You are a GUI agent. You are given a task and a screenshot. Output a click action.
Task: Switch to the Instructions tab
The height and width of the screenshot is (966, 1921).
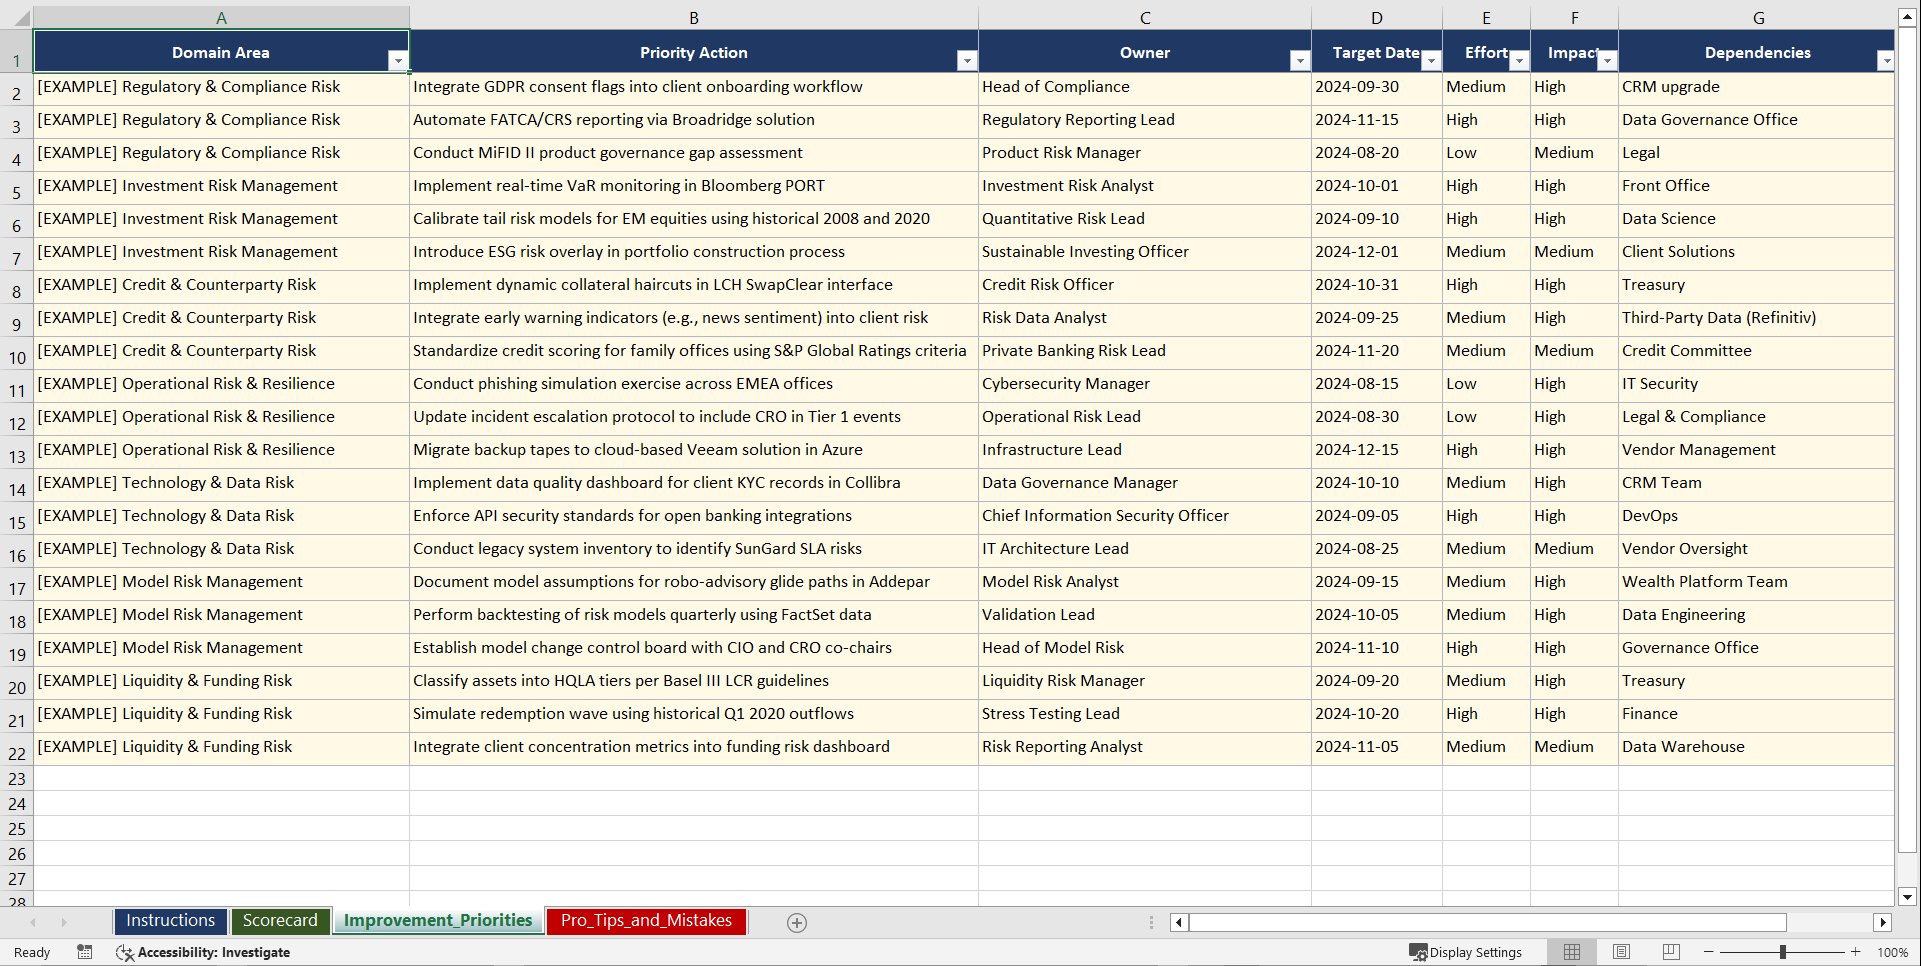170,921
